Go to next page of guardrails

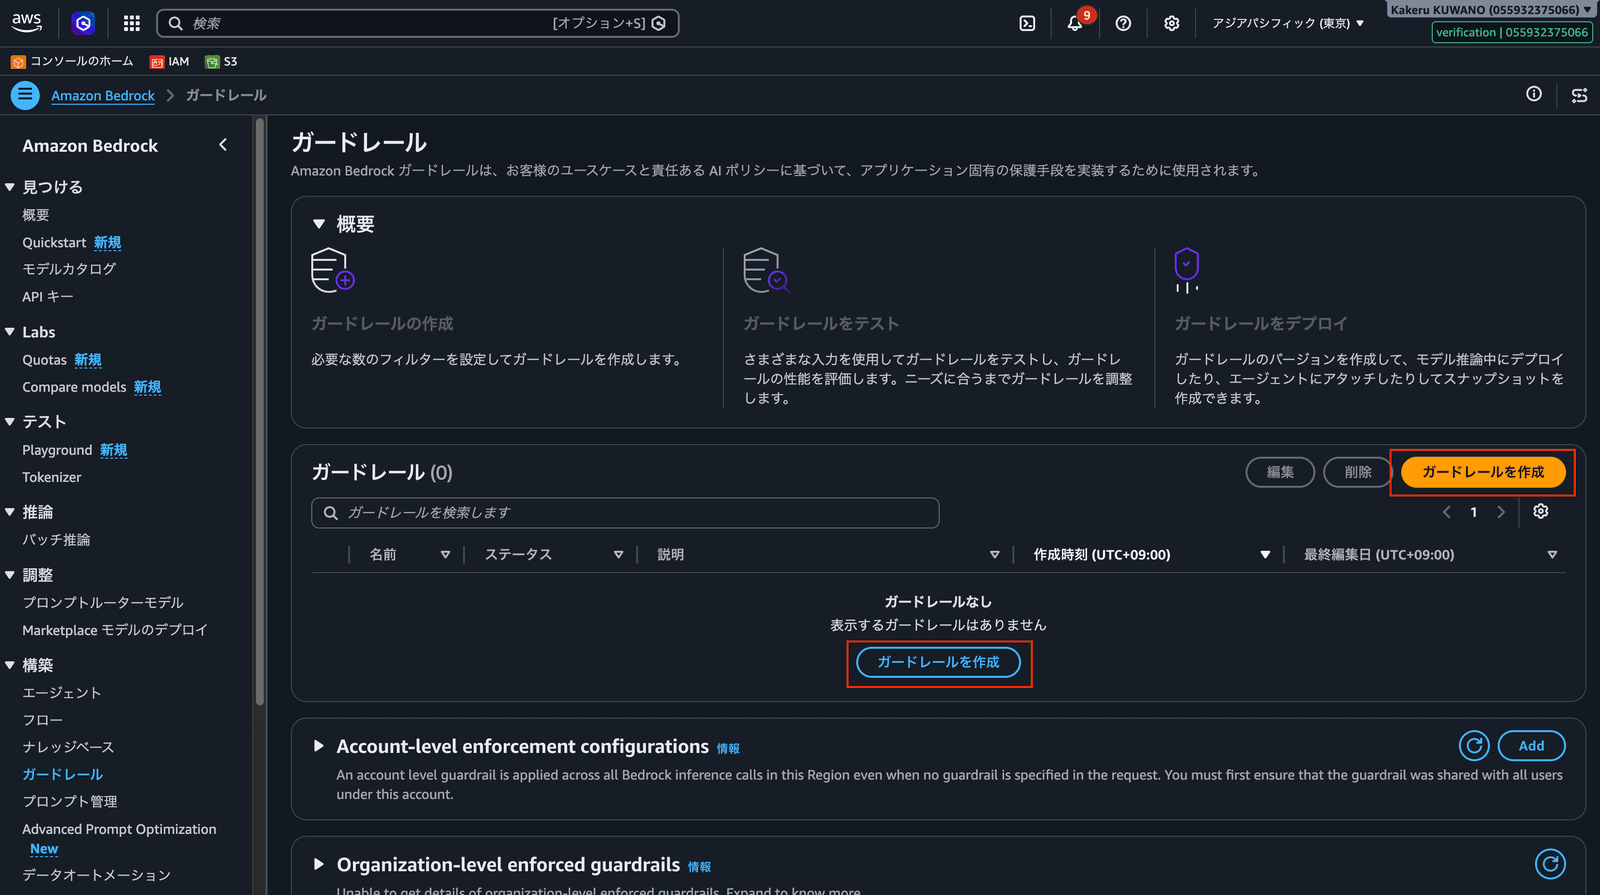pyautogui.click(x=1501, y=512)
